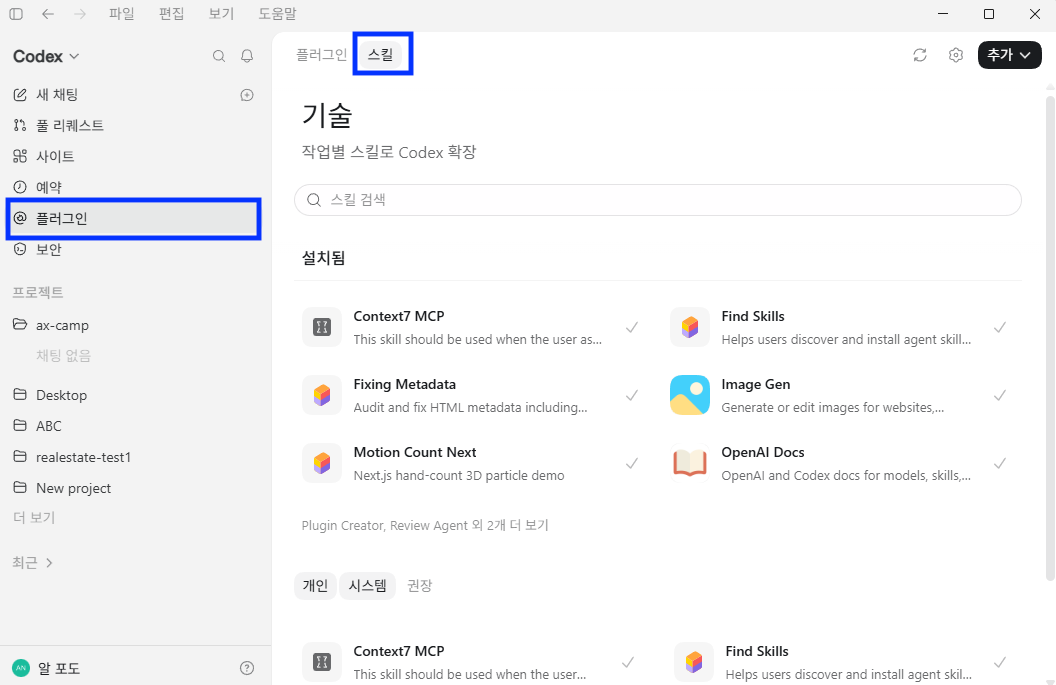Toggle the sidebar panel icon
Viewport: 1056px width, 685px height.
[x=16, y=14]
